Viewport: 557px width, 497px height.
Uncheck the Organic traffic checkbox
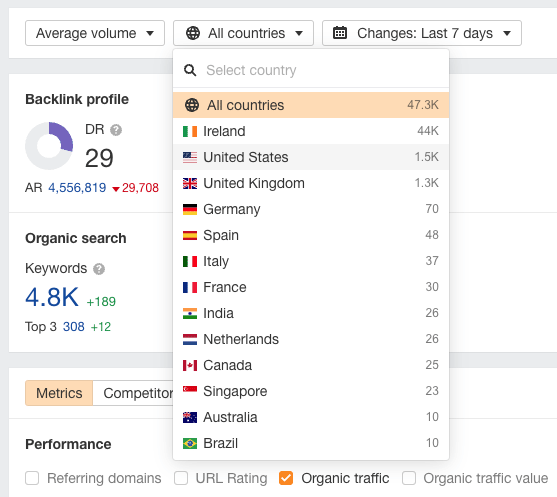click(286, 478)
